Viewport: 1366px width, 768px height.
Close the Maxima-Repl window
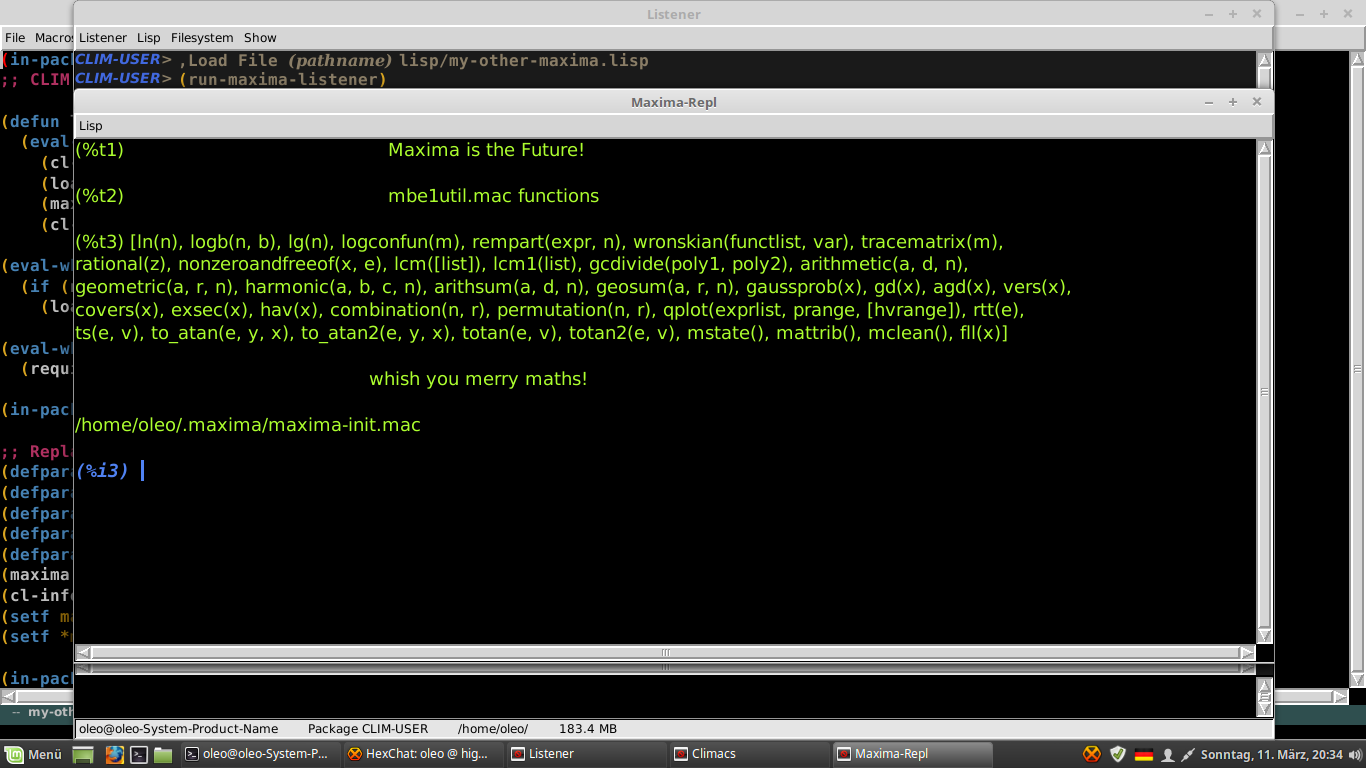(1257, 102)
